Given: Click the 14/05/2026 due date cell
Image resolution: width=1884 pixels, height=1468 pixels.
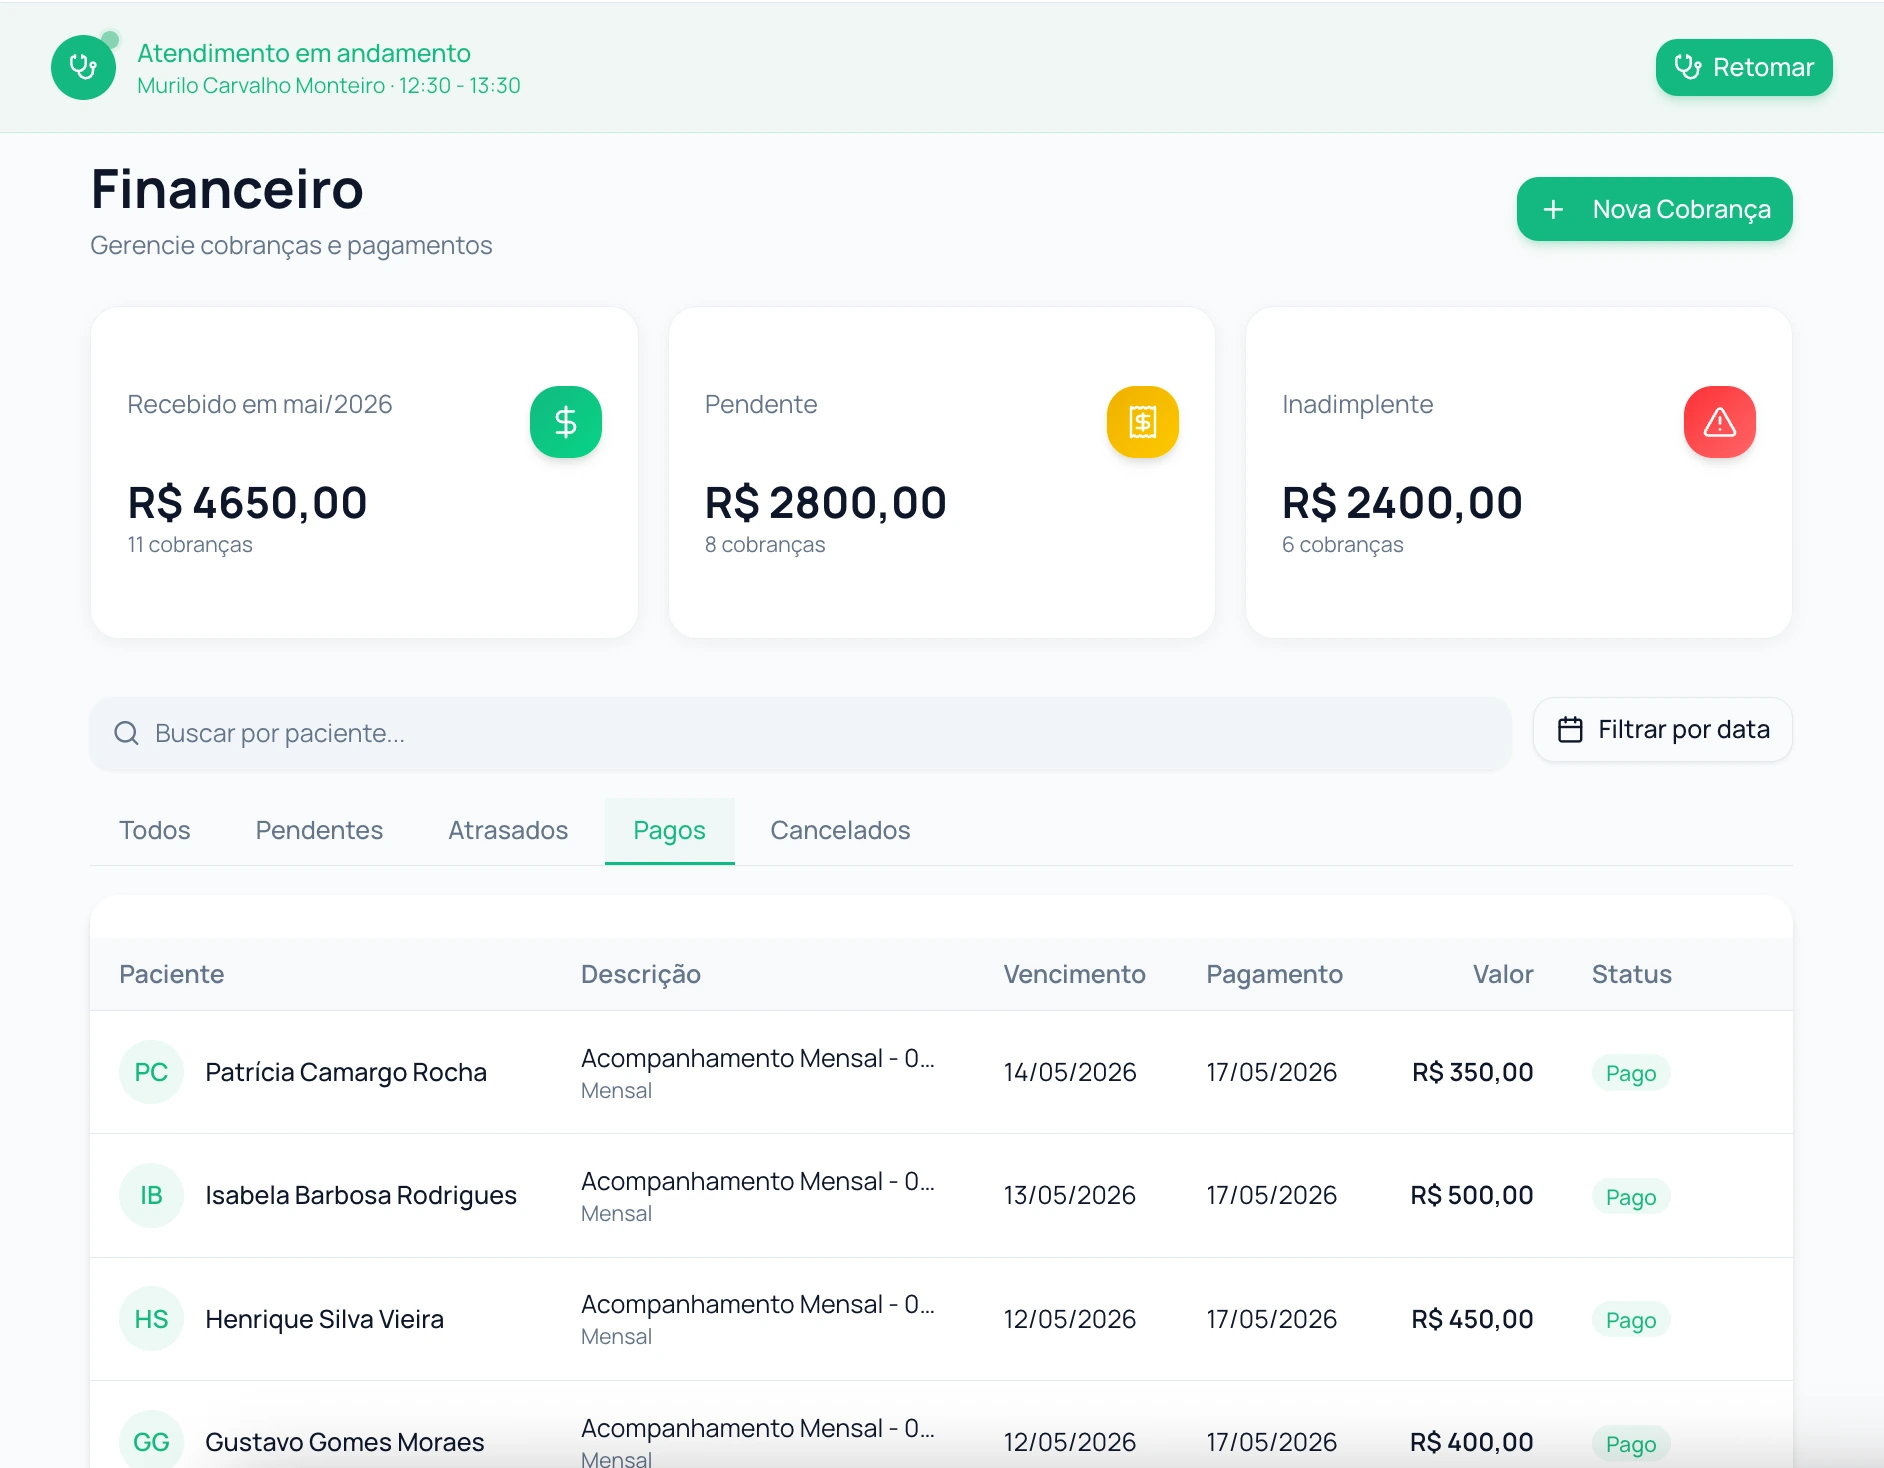Looking at the screenshot, I should [x=1070, y=1072].
